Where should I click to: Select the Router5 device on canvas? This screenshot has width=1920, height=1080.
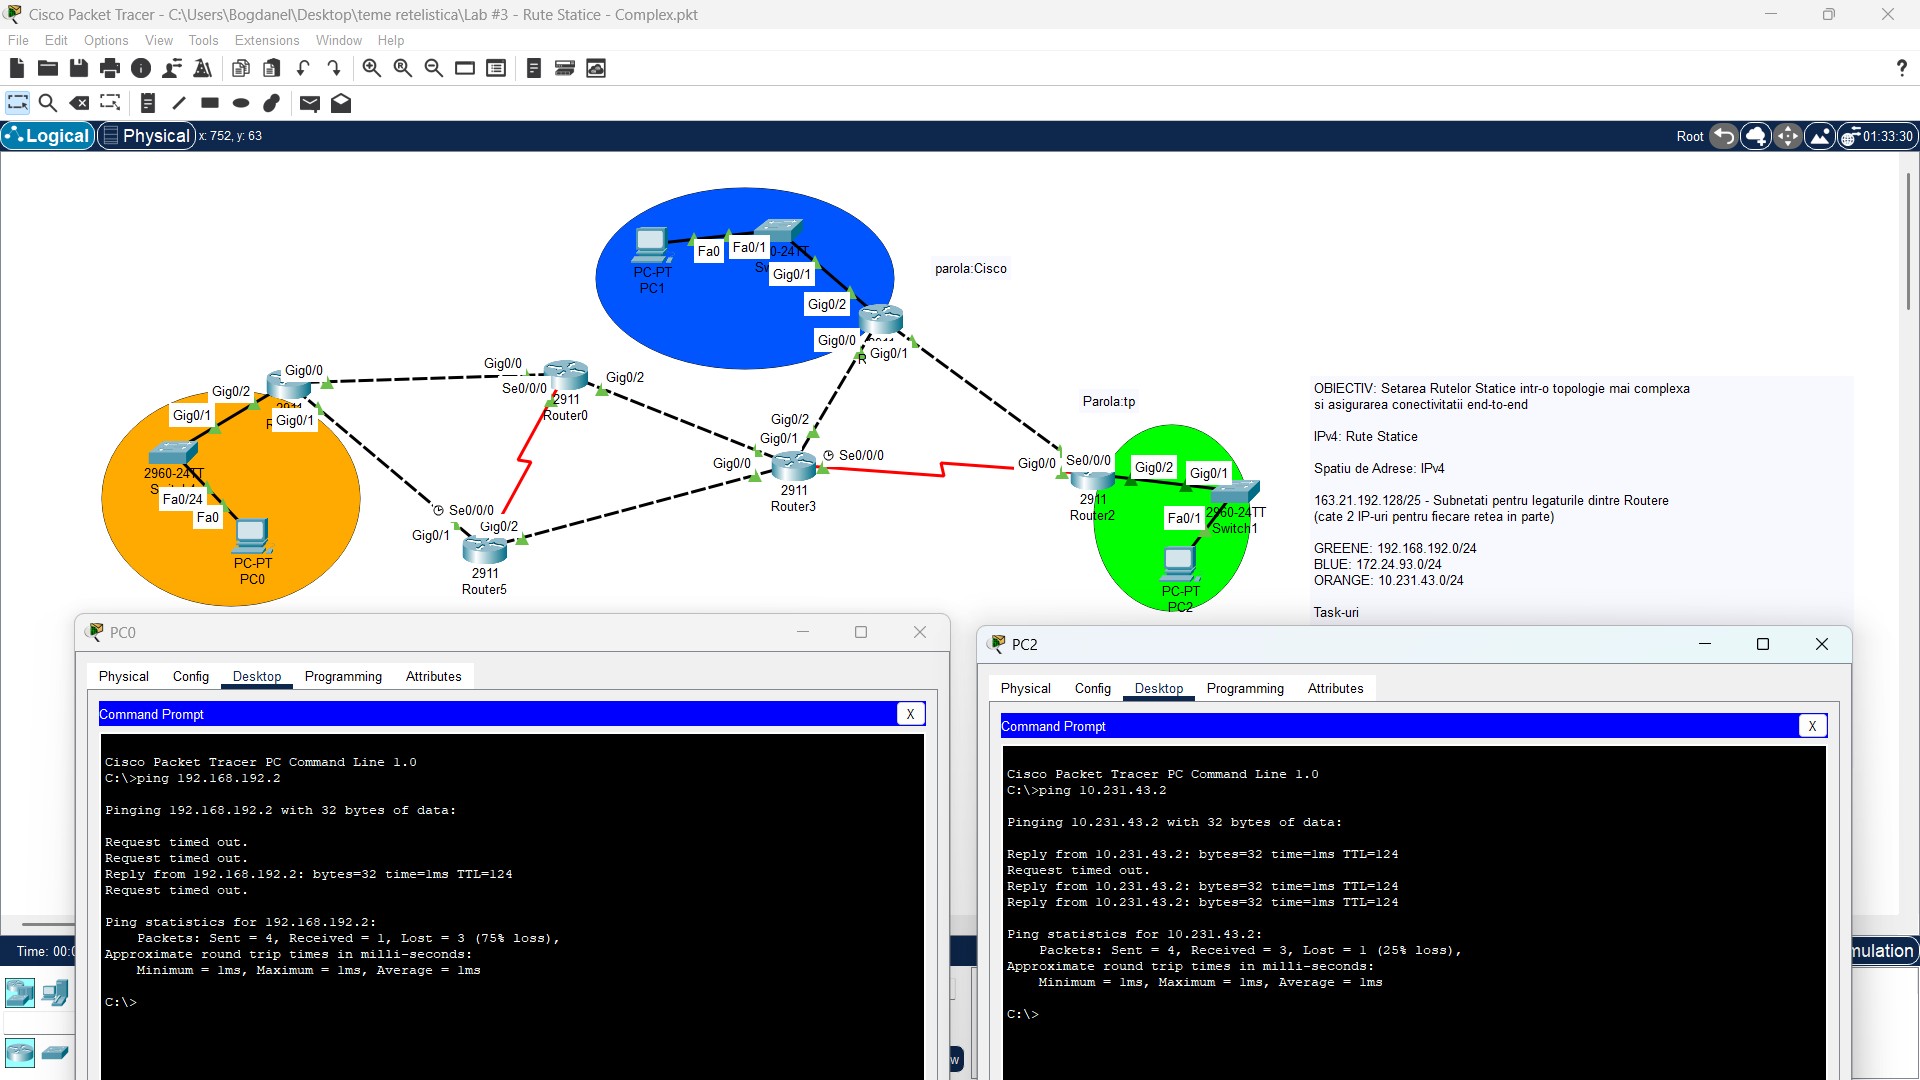[485, 549]
